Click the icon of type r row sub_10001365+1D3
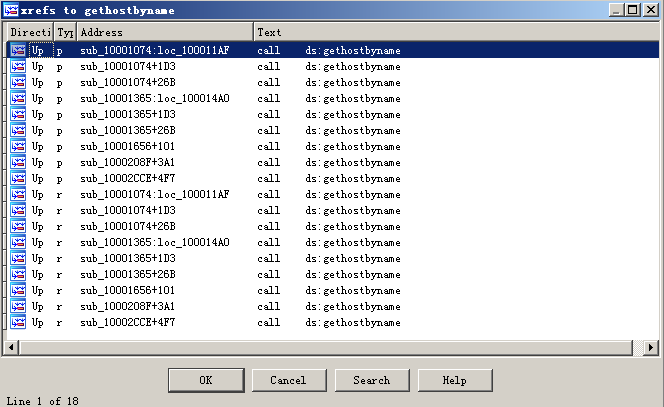Screen dimensions: 664x407 coord(18,258)
